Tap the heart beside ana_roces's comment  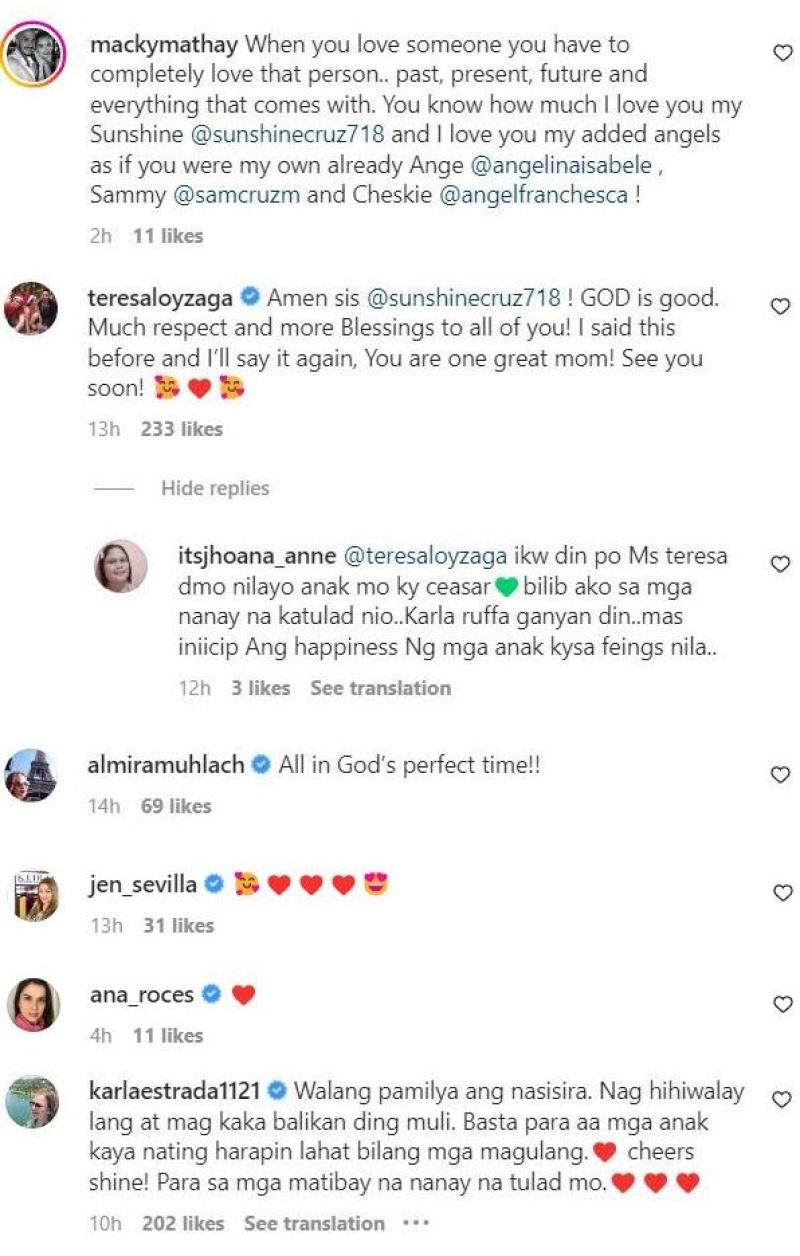[x=783, y=1003]
